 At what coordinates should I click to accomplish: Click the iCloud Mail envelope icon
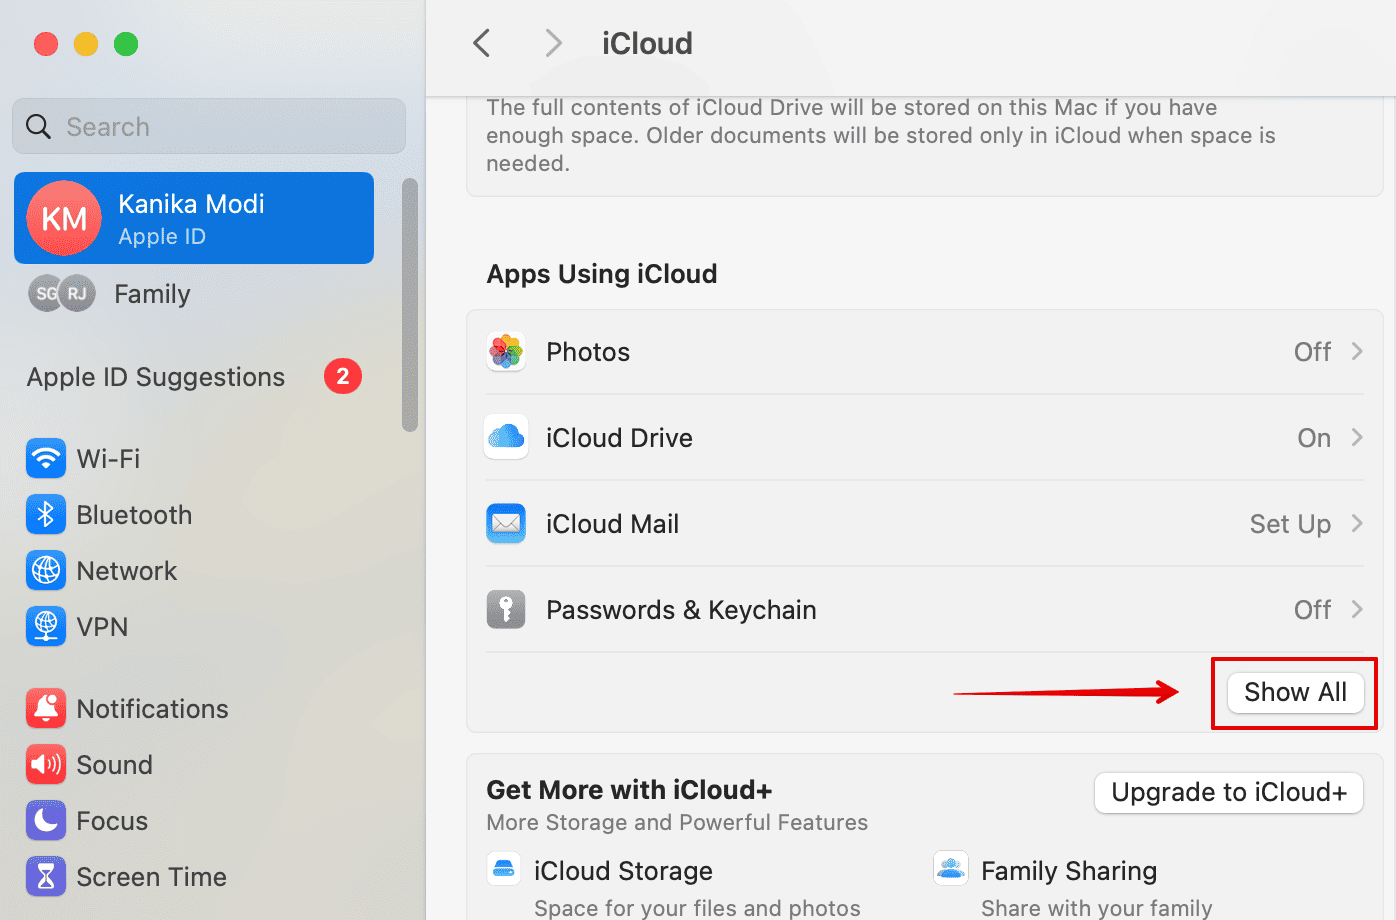click(506, 524)
